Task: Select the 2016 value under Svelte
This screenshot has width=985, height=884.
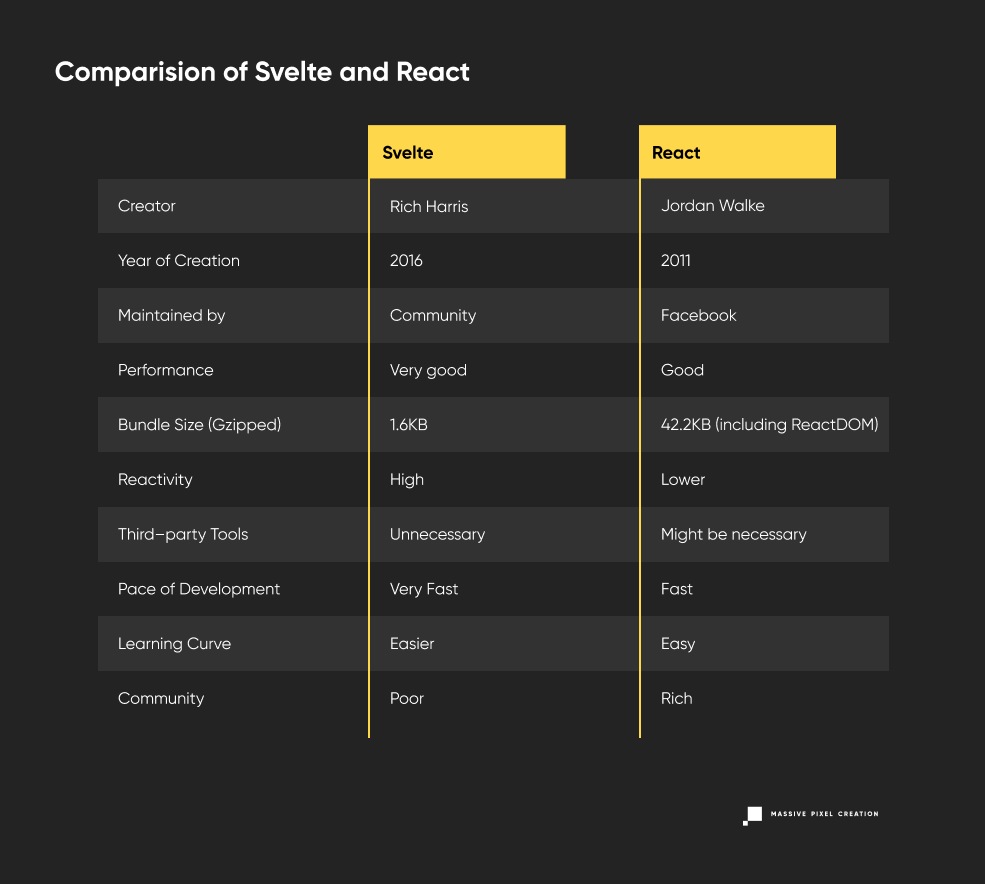Action: coord(404,260)
